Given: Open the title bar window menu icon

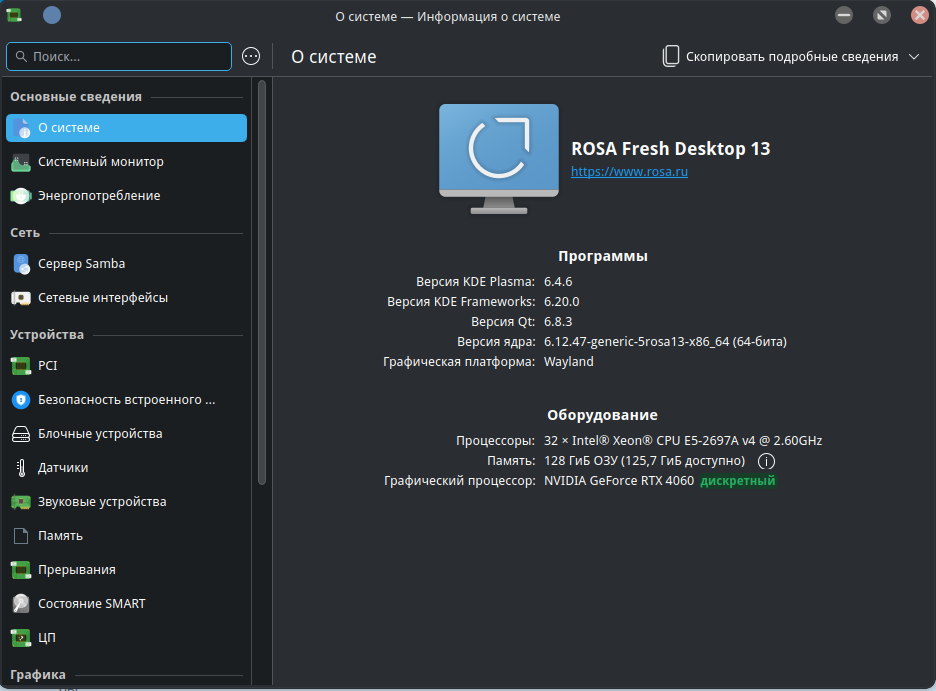Looking at the screenshot, I should click(14, 15).
